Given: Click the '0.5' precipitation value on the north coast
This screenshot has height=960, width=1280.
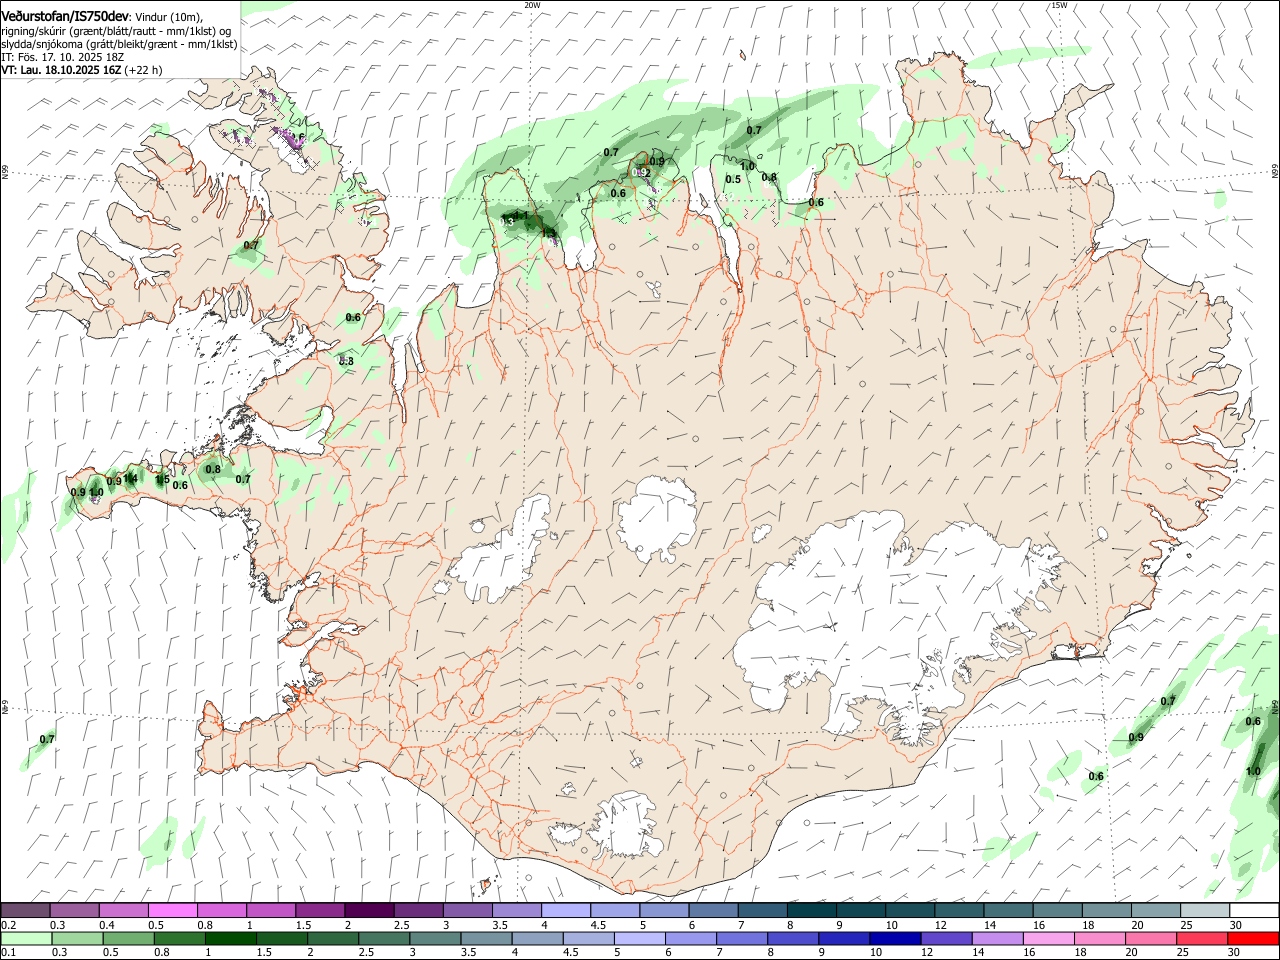Looking at the screenshot, I should click(733, 180).
